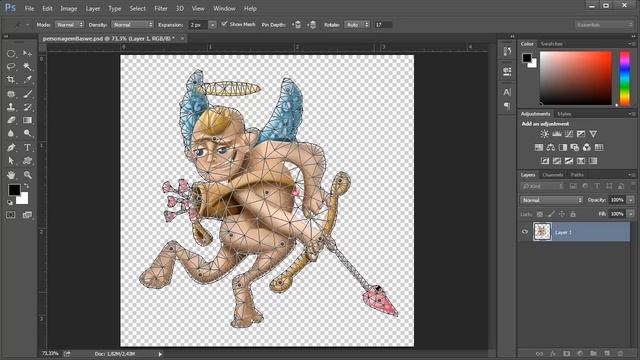Viewport: 640px width, 360px height.
Task: Select the Crop tool
Action: click(11, 80)
